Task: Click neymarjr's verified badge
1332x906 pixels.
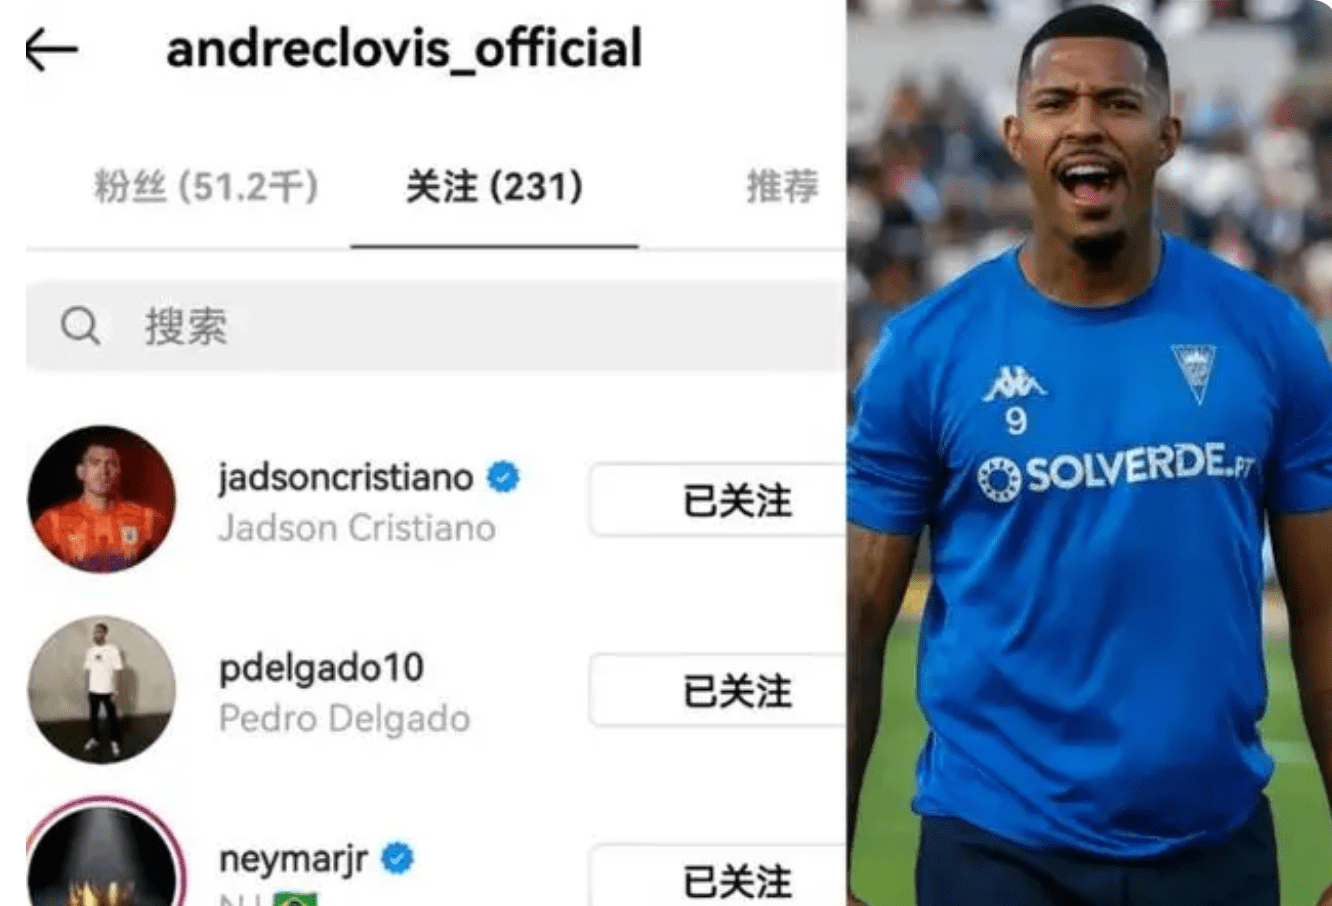Action: (397, 858)
